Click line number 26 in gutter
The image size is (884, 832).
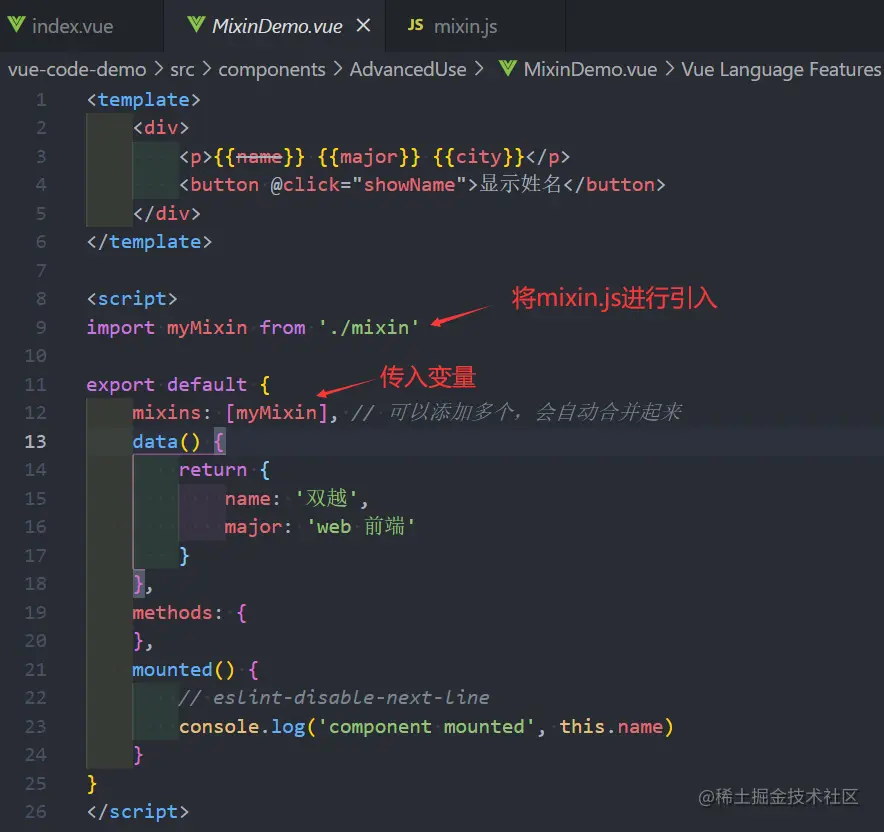tap(36, 811)
